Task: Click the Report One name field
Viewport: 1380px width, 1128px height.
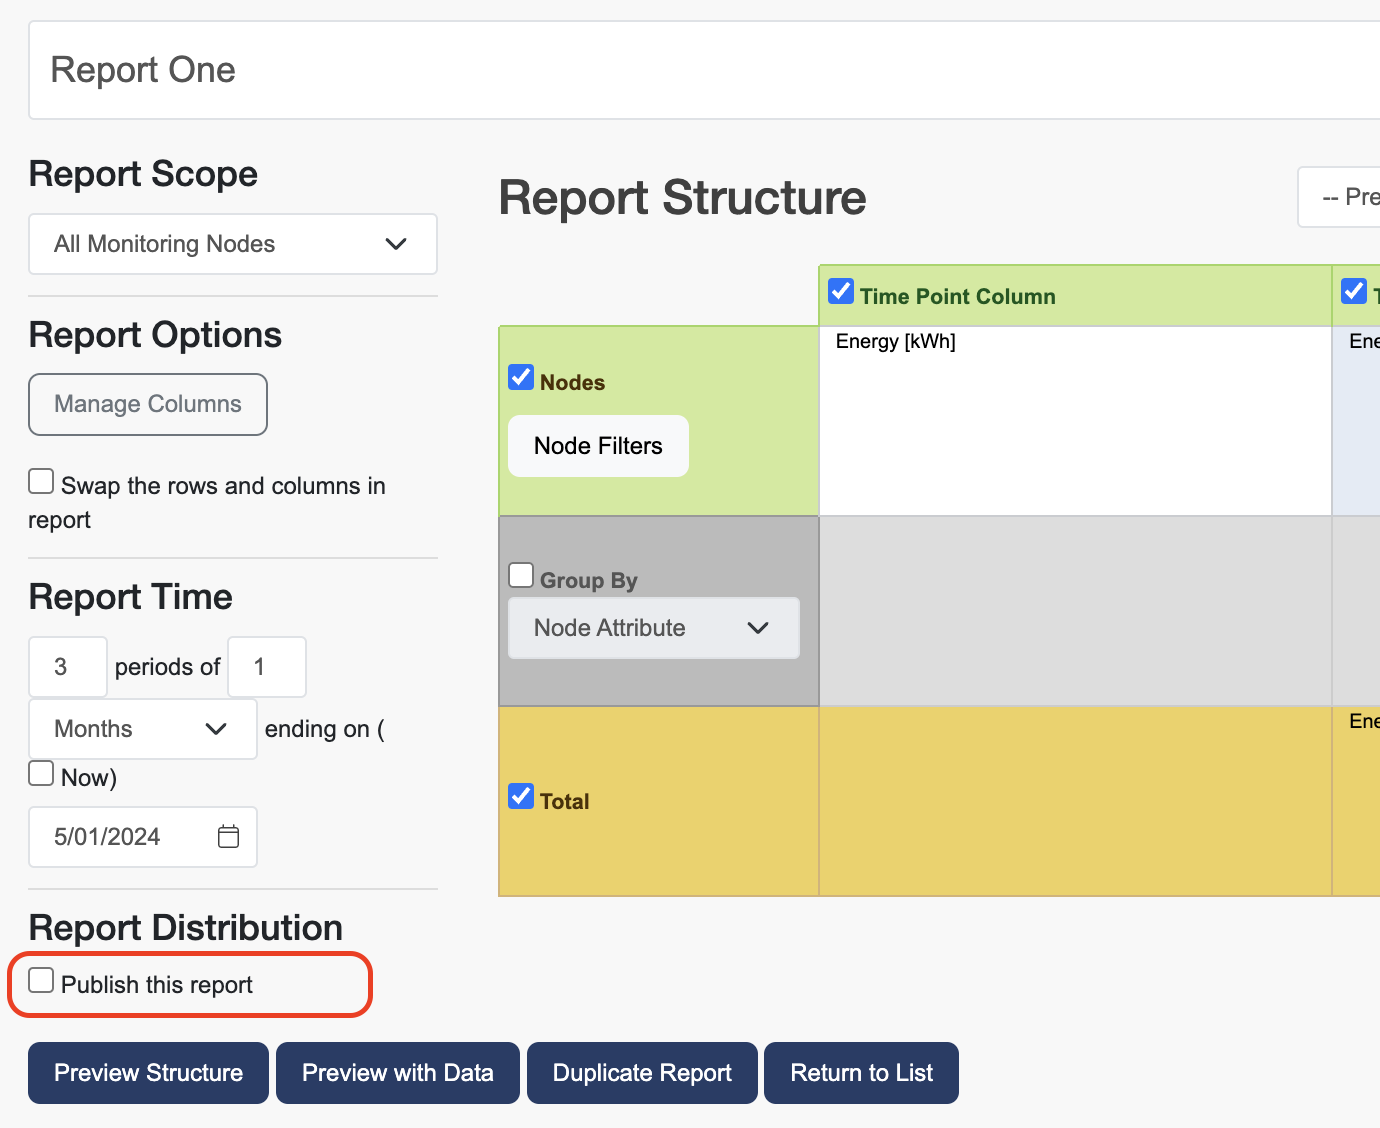Action: (x=700, y=70)
